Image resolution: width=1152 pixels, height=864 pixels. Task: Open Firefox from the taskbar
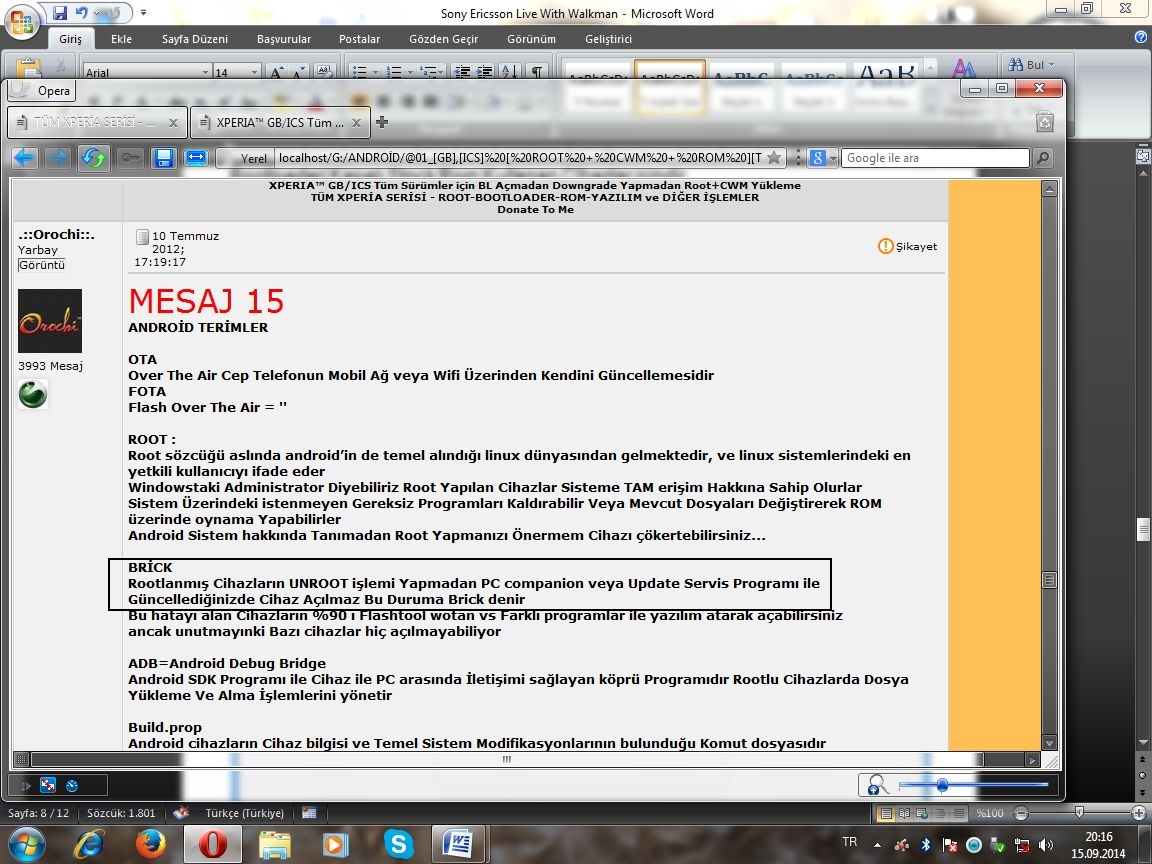[151, 844]
